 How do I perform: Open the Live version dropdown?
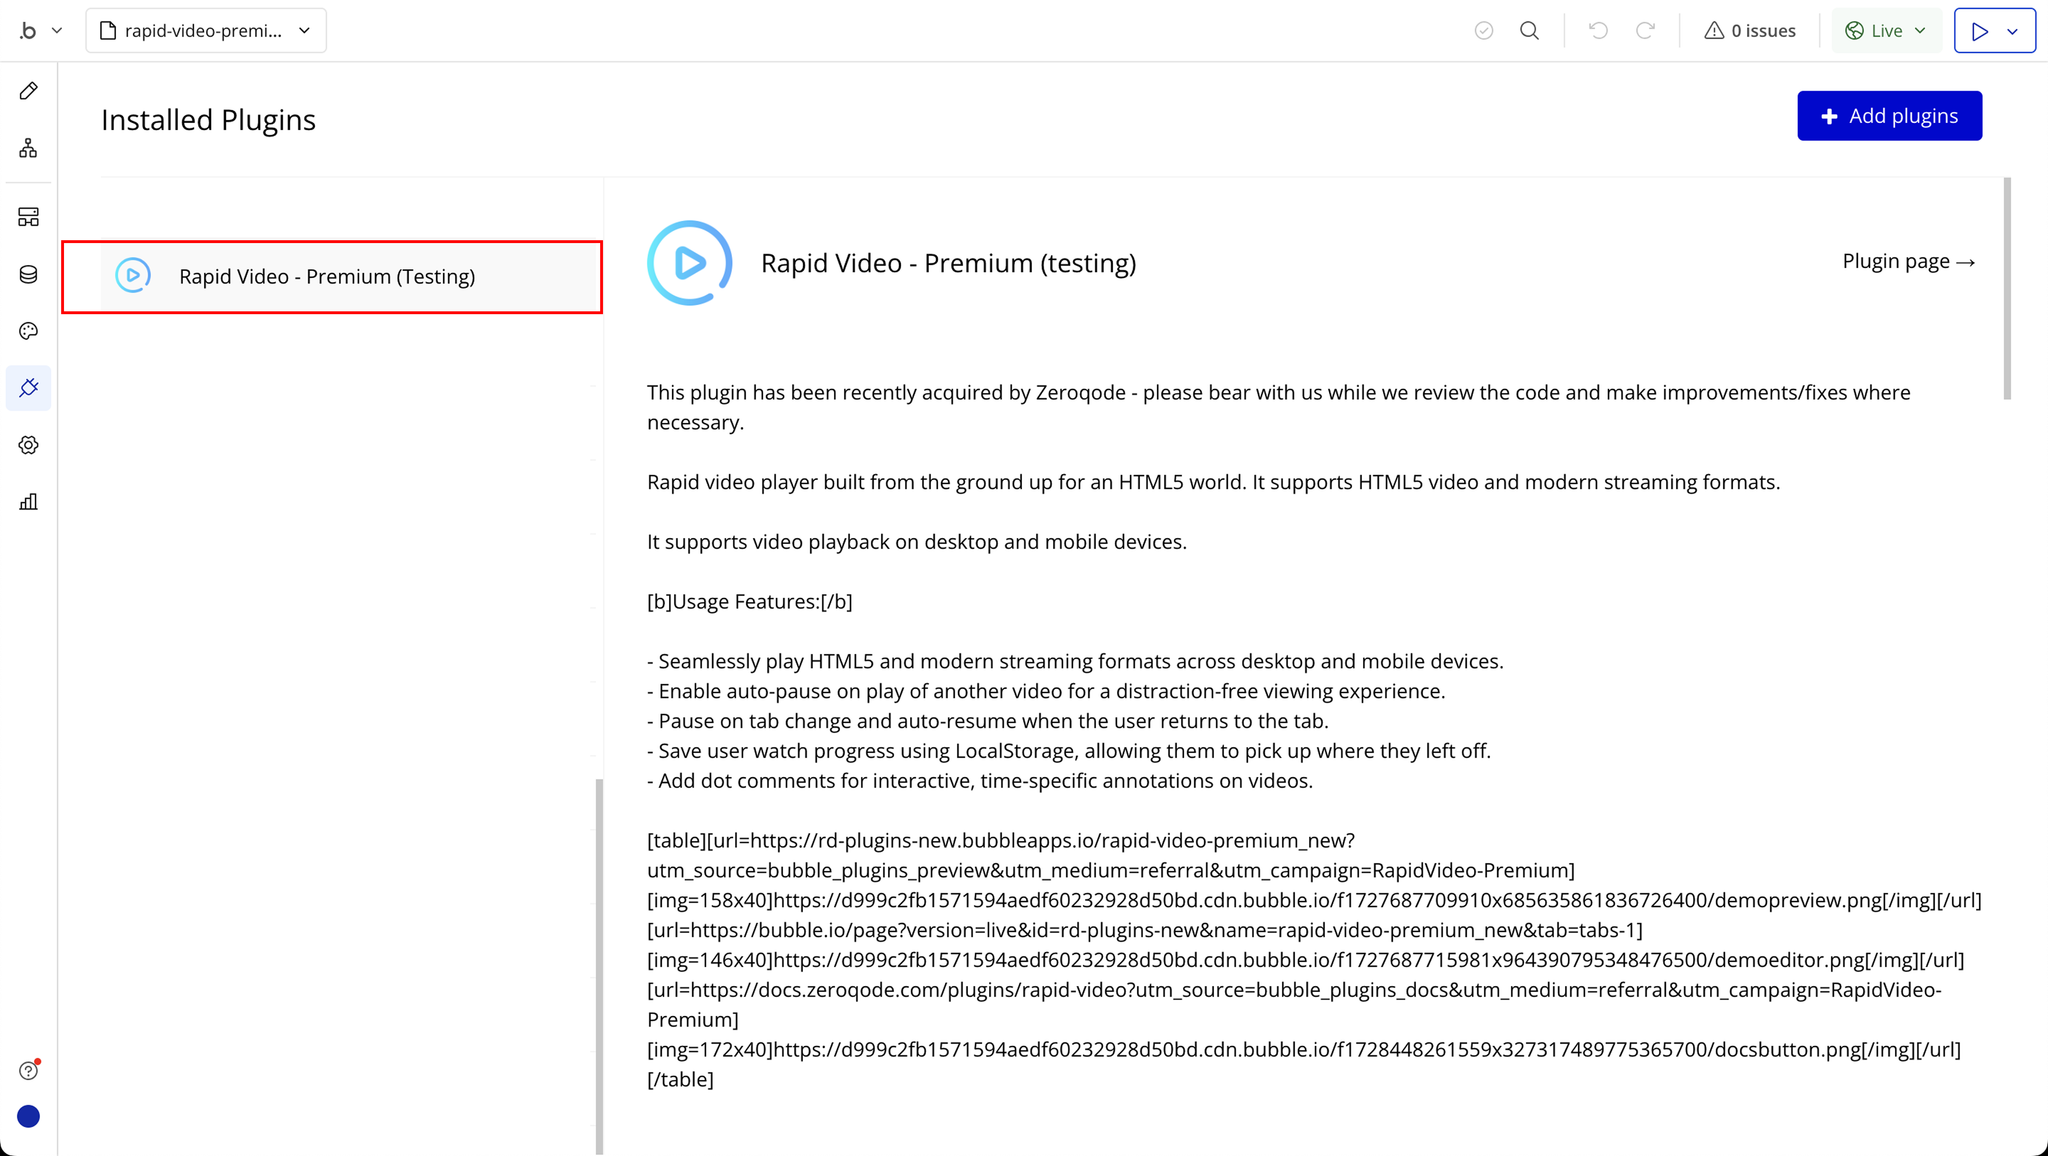[1886, 31]
